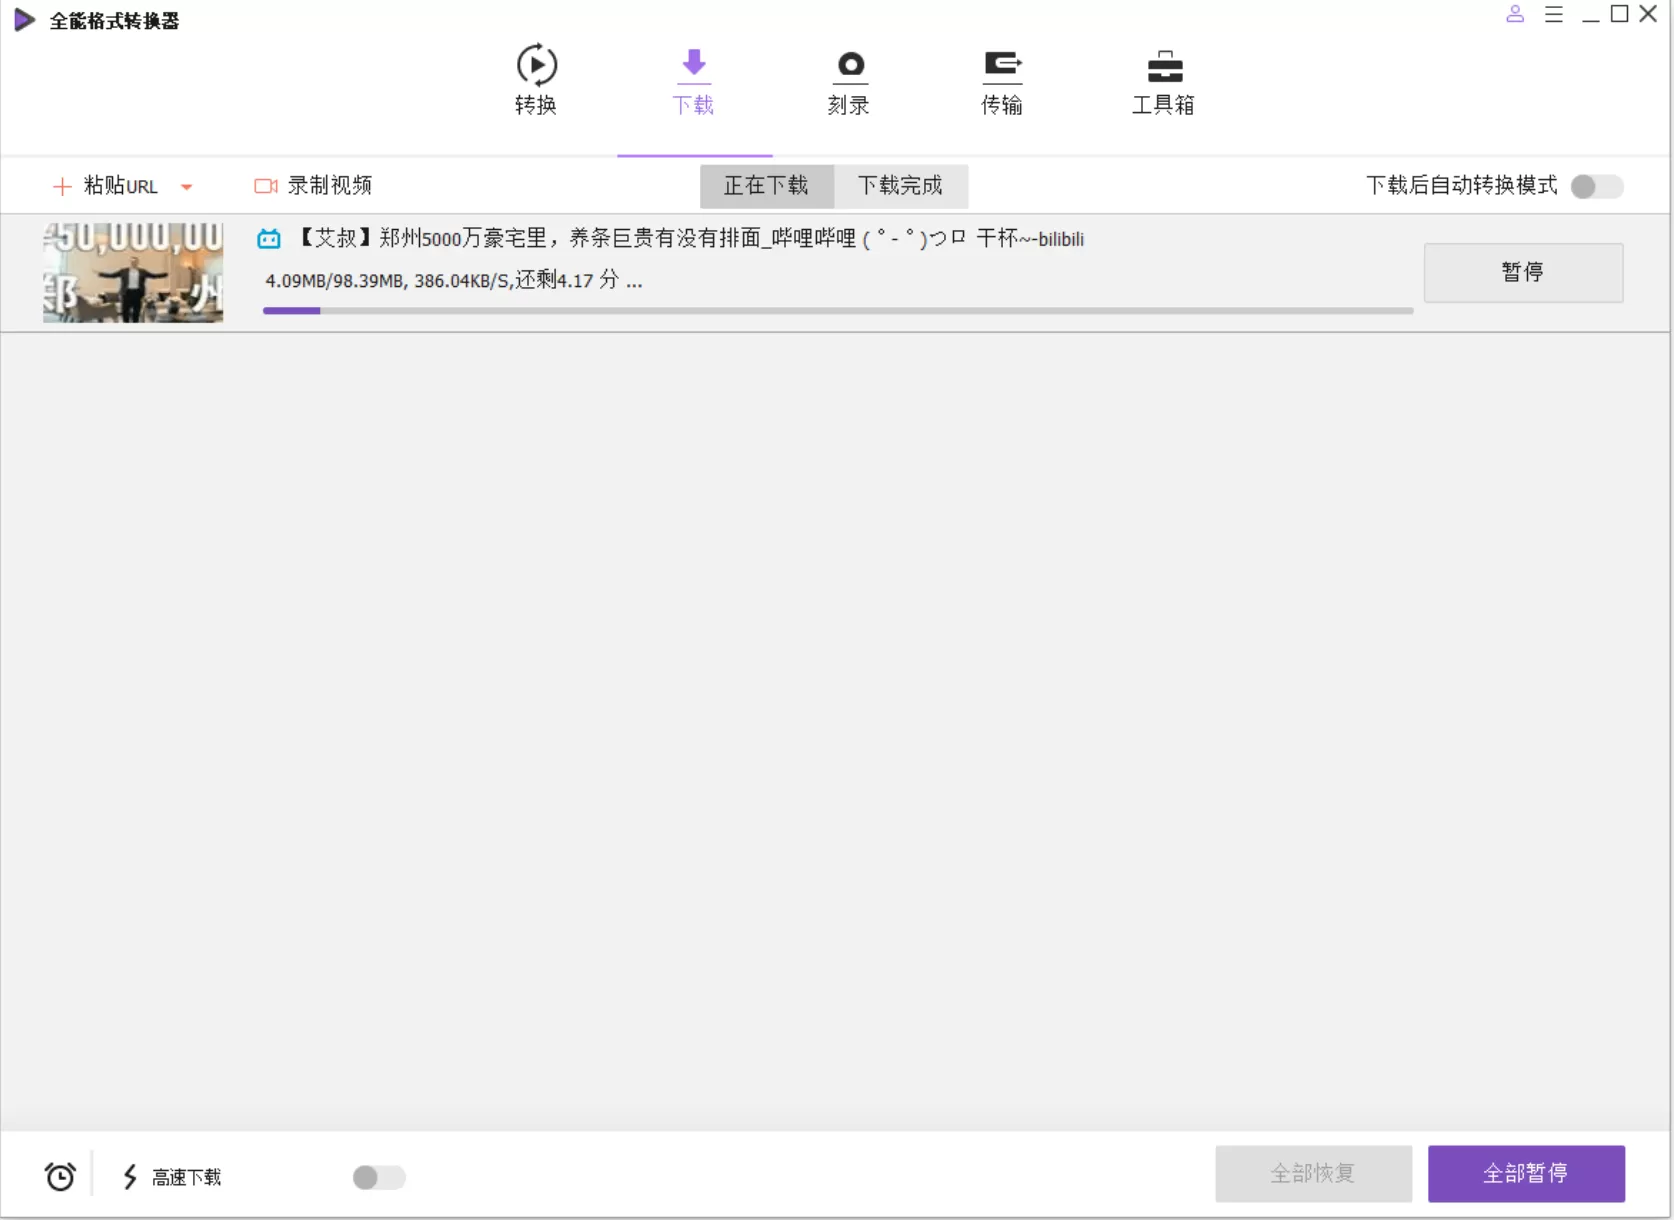Open the hamburger main menu
This screenshot has height=1220, width=1674.
(1553, 14)
